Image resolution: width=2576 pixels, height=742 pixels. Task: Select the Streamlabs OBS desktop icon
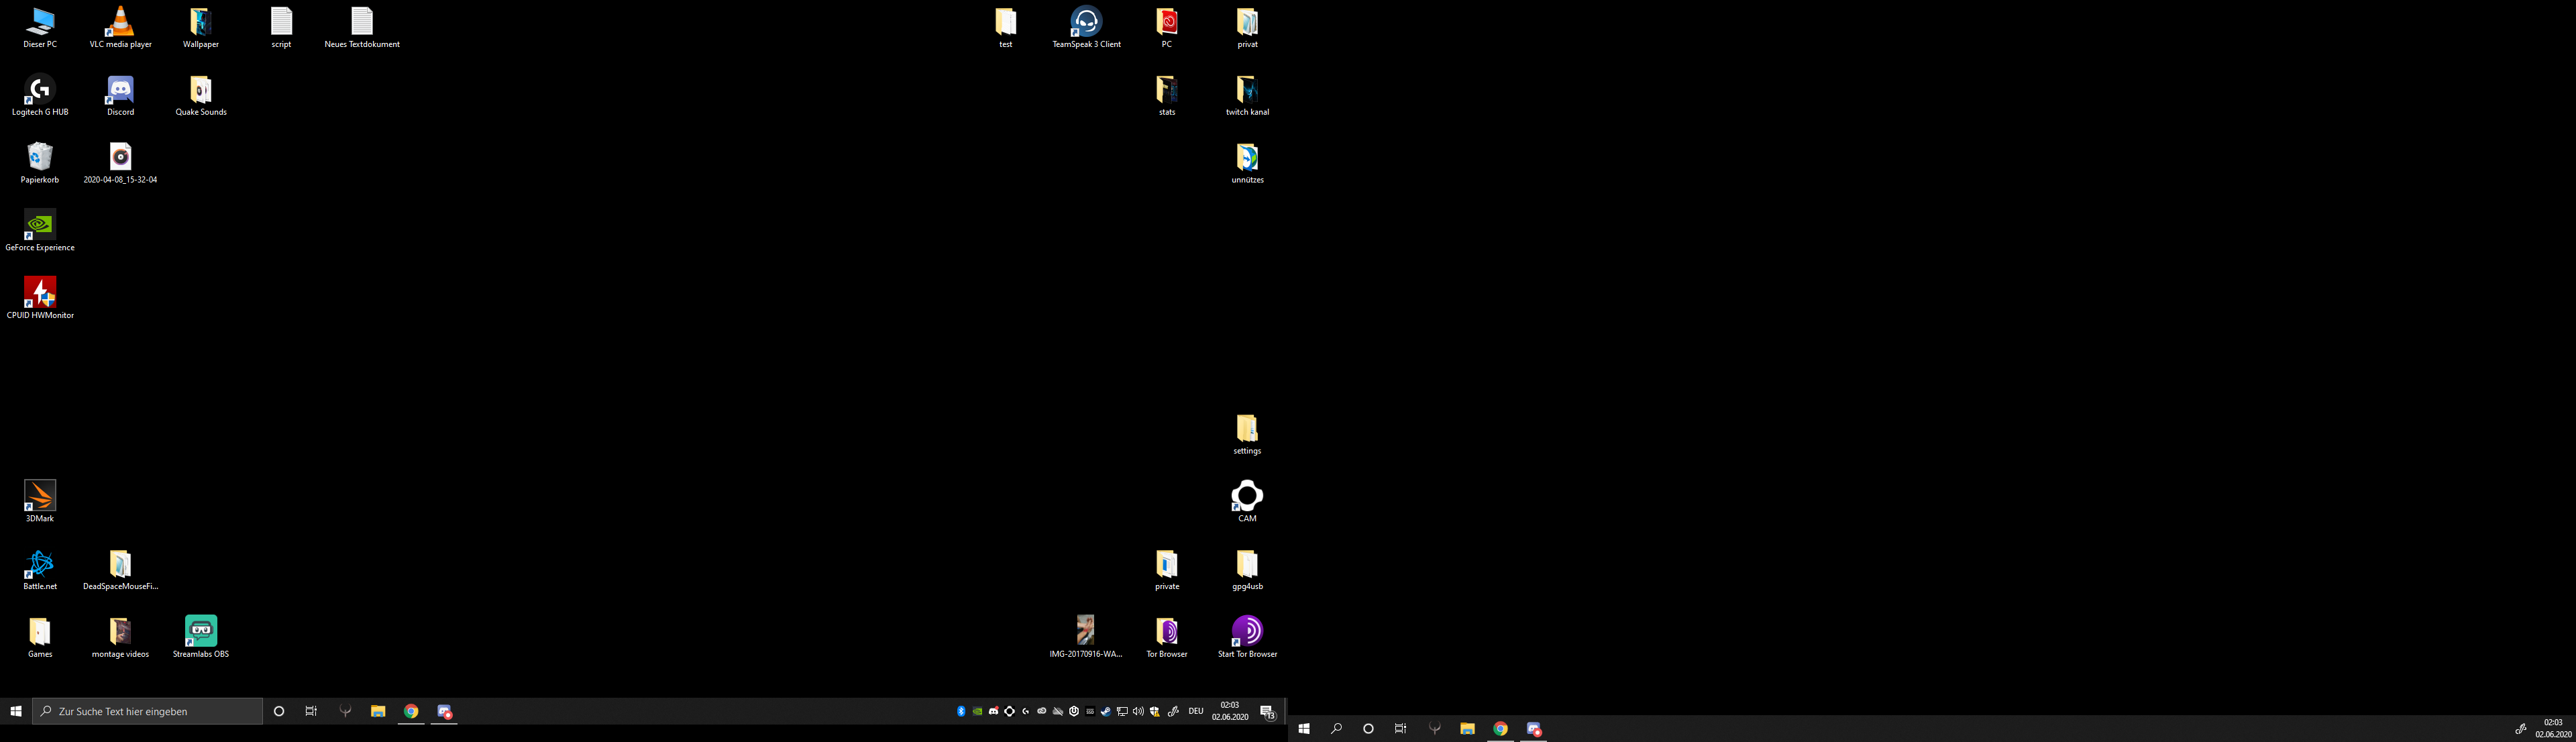point(201,637)
